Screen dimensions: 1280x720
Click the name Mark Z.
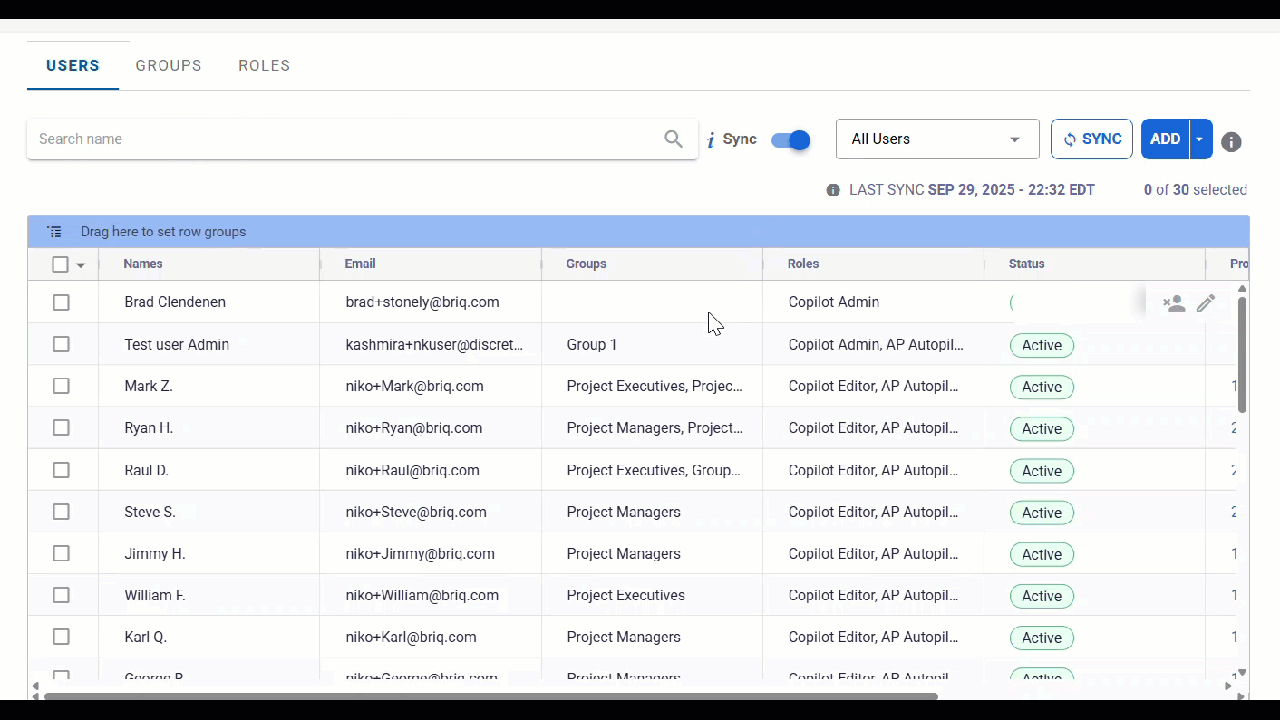pos(148,386)
